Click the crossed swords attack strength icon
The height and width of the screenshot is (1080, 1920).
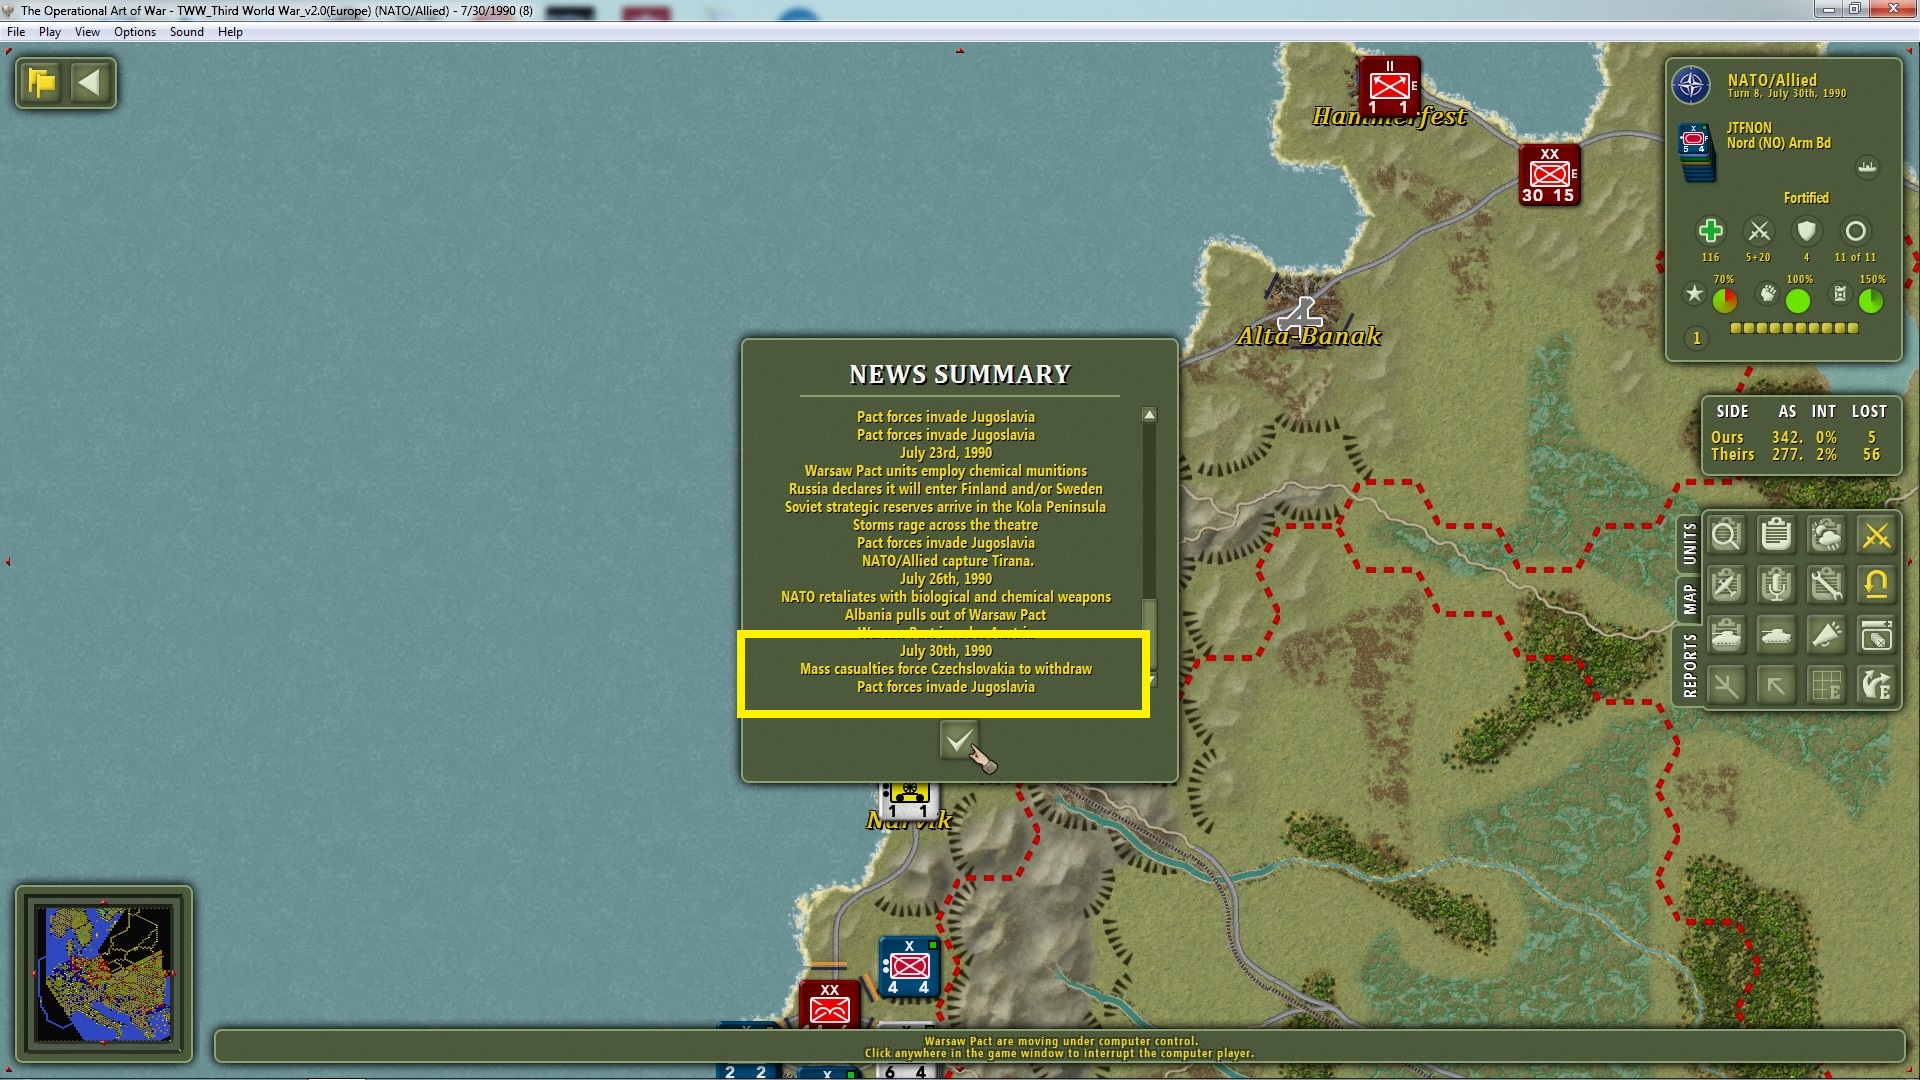pyautogui.click(x=1758, y=231)
